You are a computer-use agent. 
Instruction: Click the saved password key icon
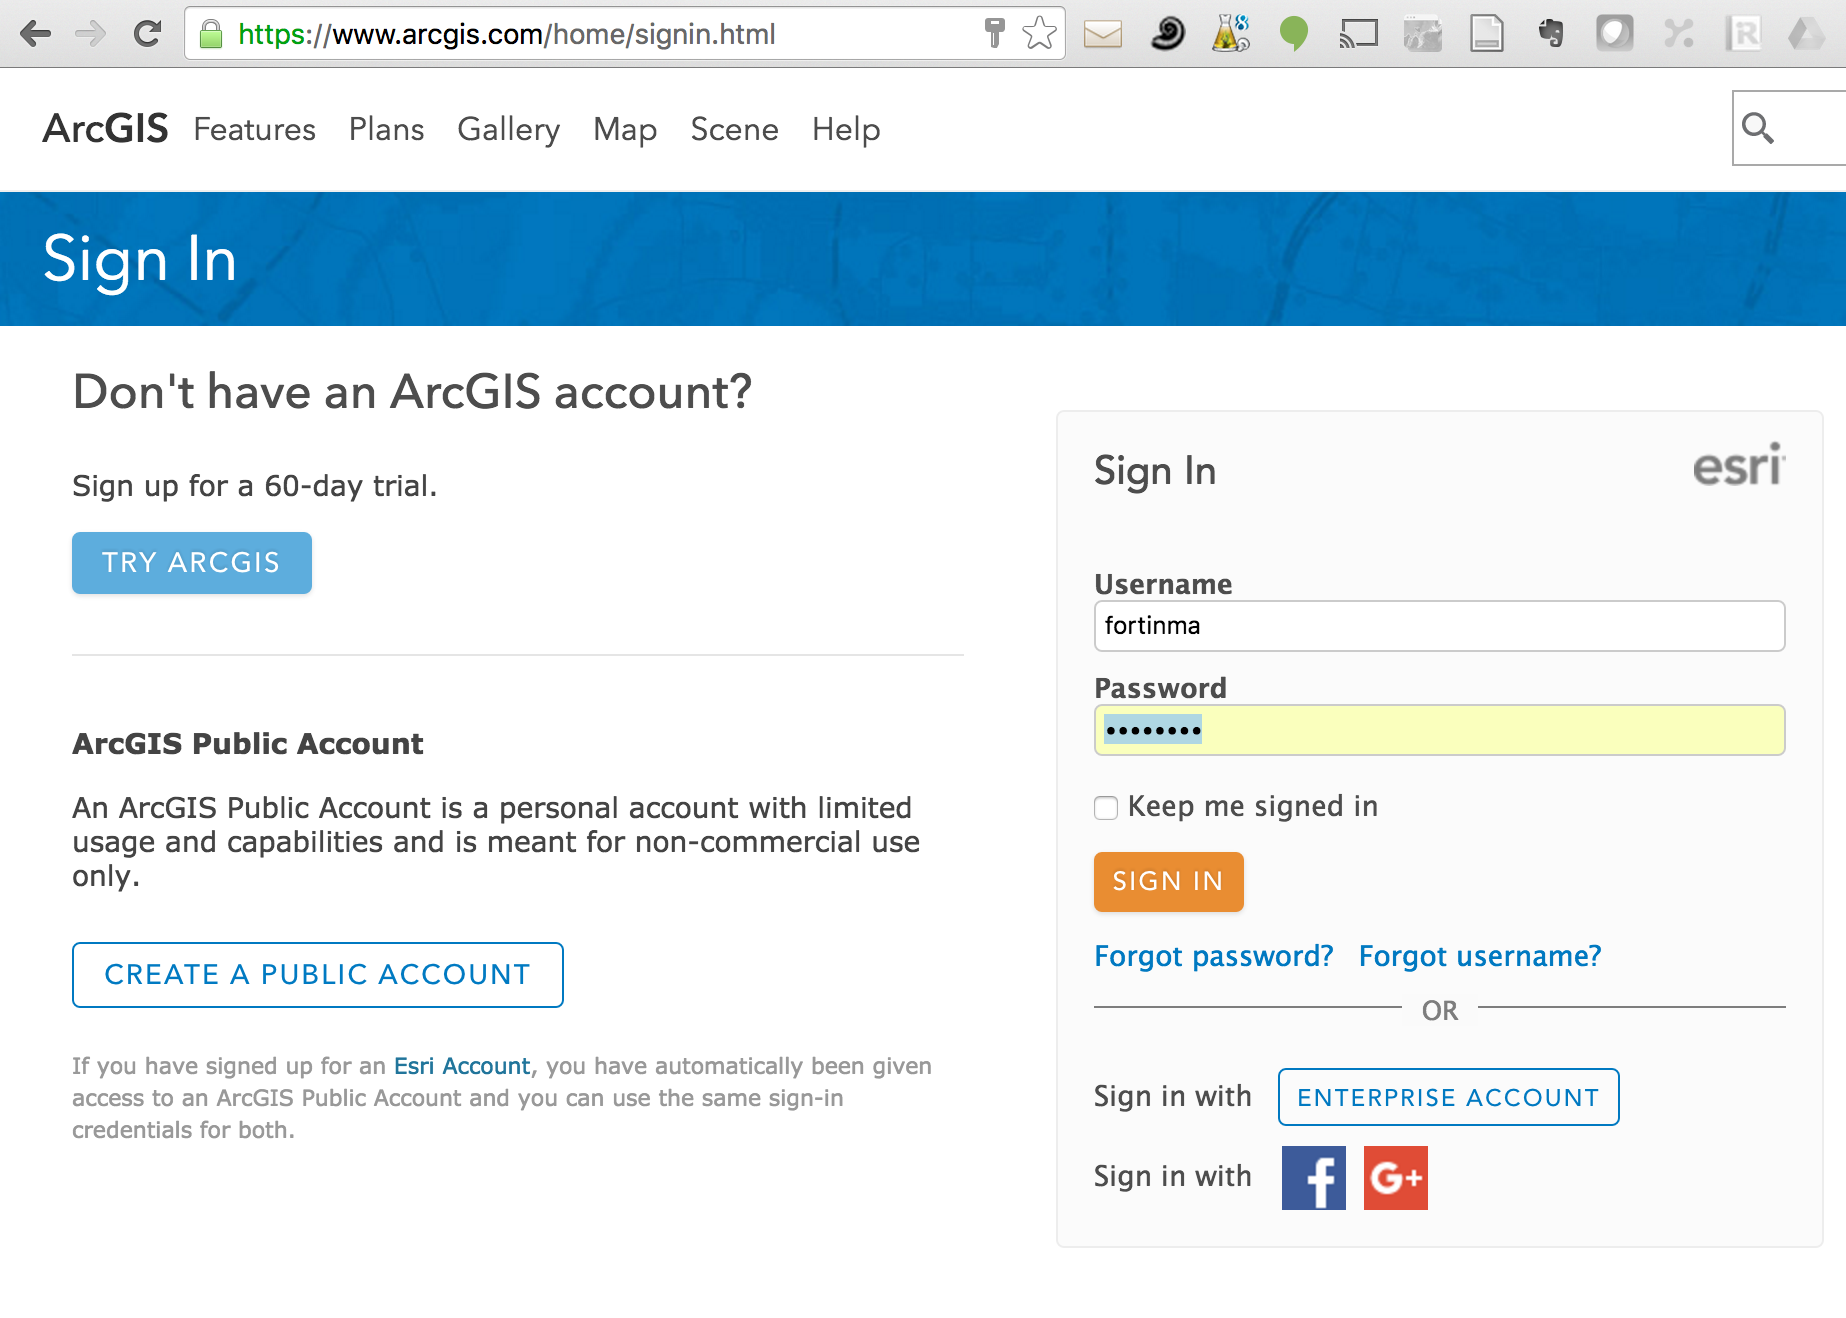pos(994,33)
